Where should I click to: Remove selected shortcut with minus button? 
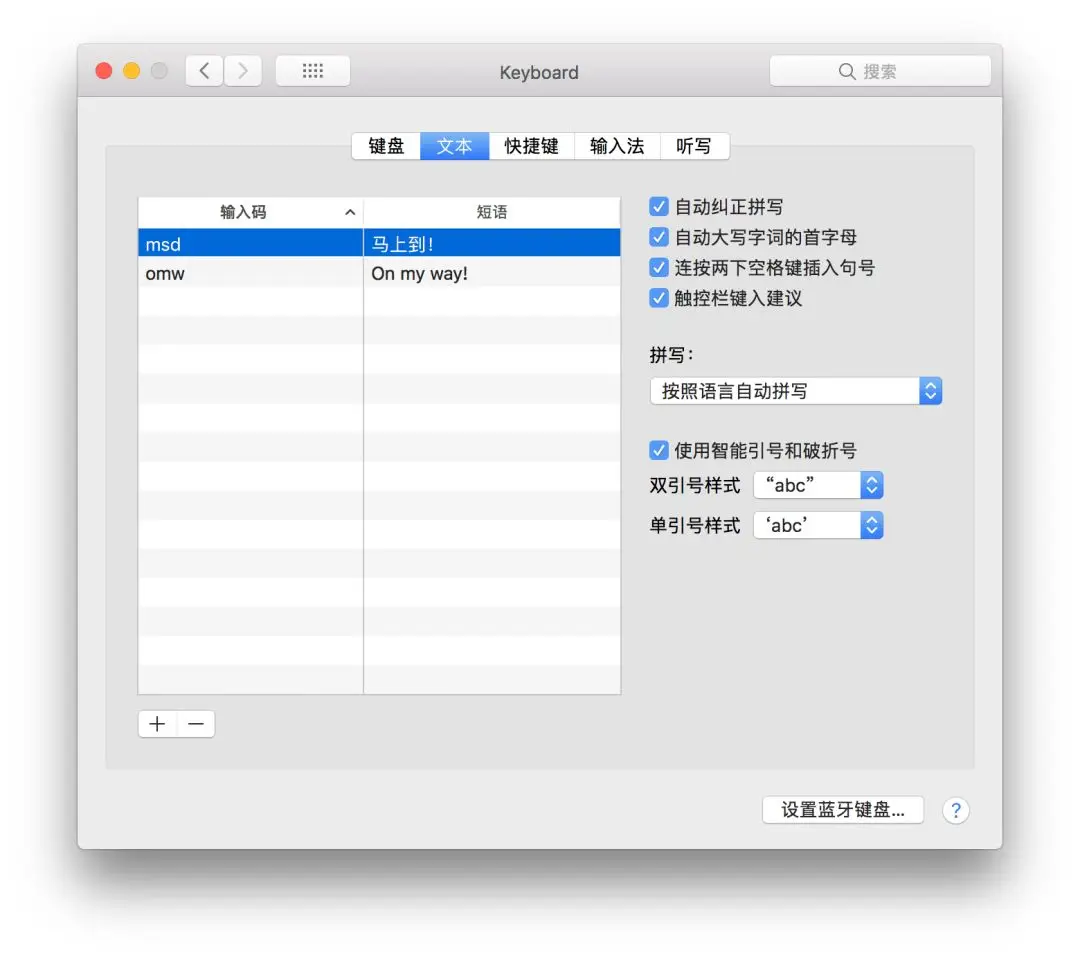coord(196,724)
